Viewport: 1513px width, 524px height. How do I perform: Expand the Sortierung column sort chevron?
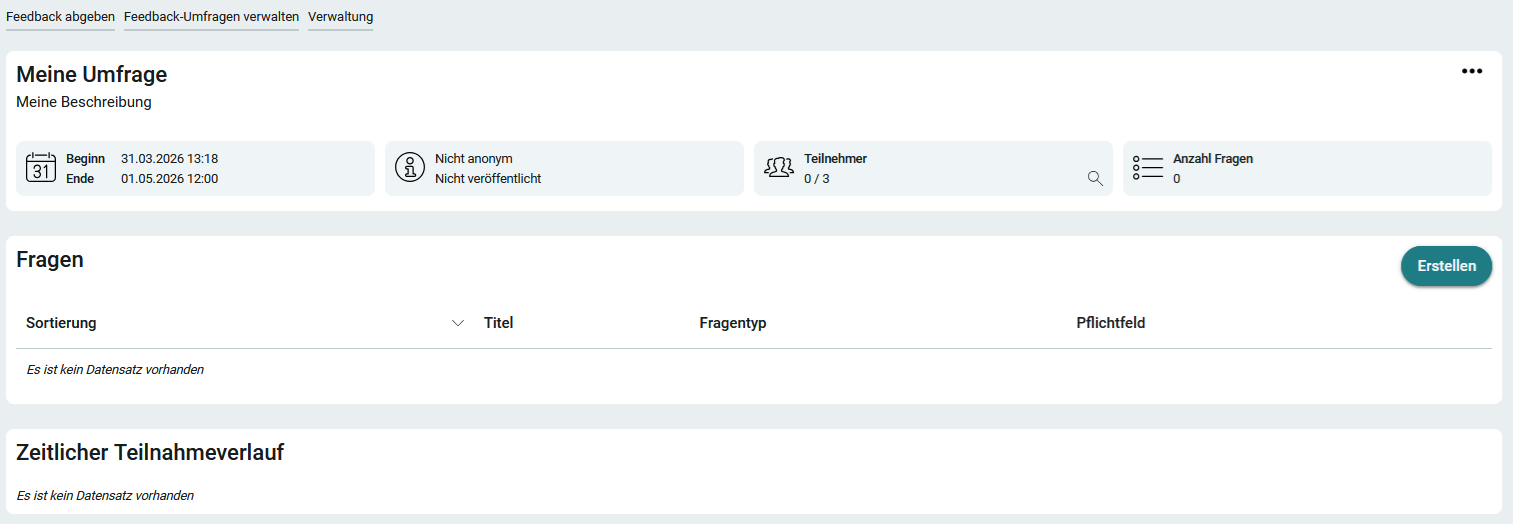(x=458, y=323)
